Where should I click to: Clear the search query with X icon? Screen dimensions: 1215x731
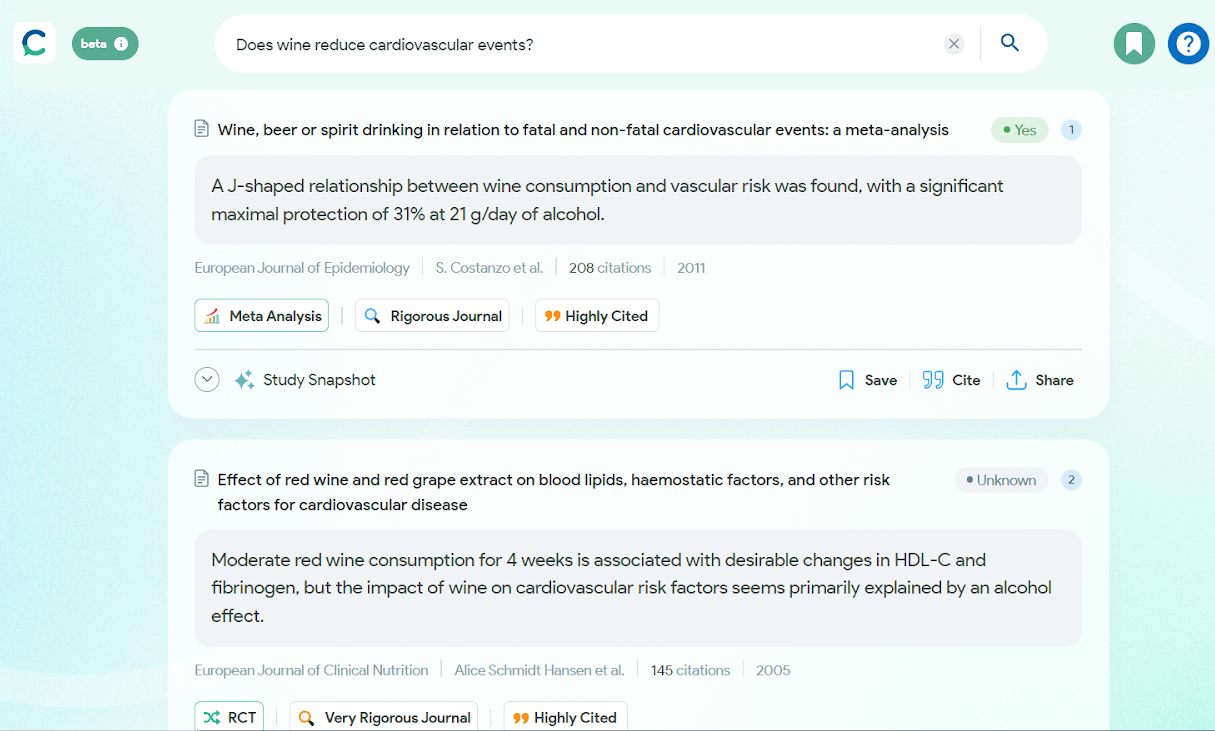pyautogui.click(x=954, y=44)
